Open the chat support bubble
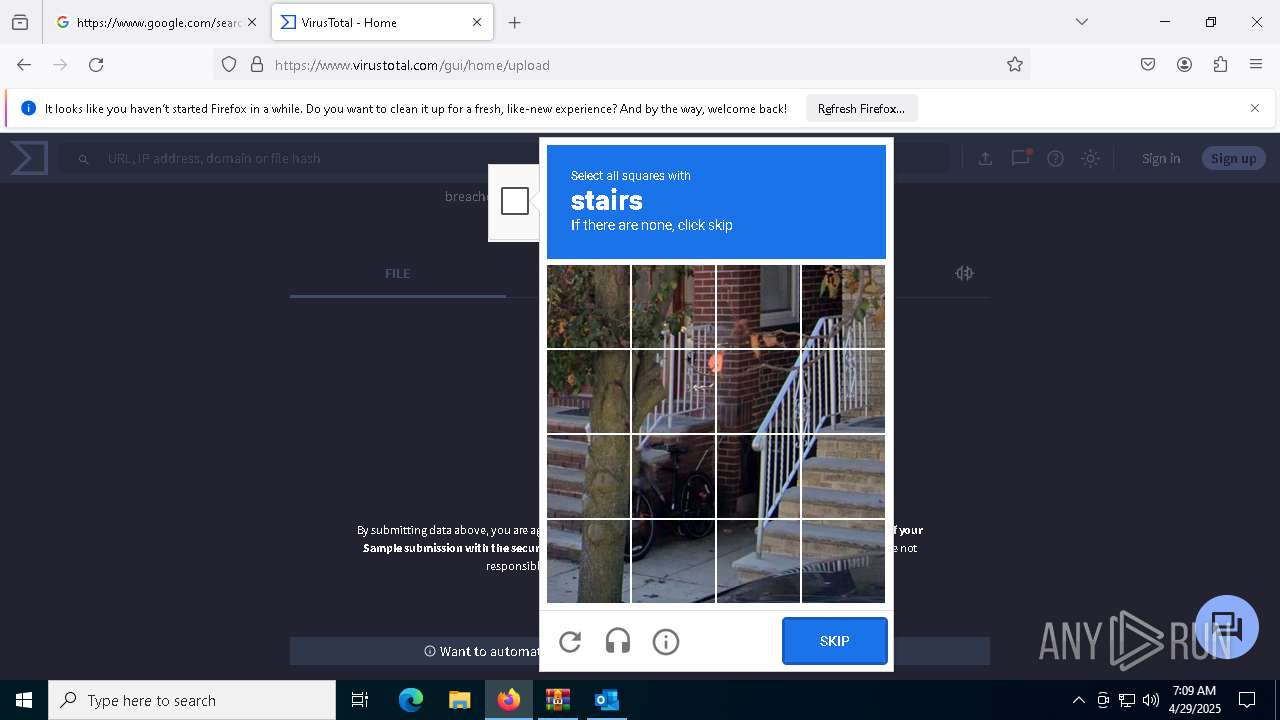 point(1227,627)
